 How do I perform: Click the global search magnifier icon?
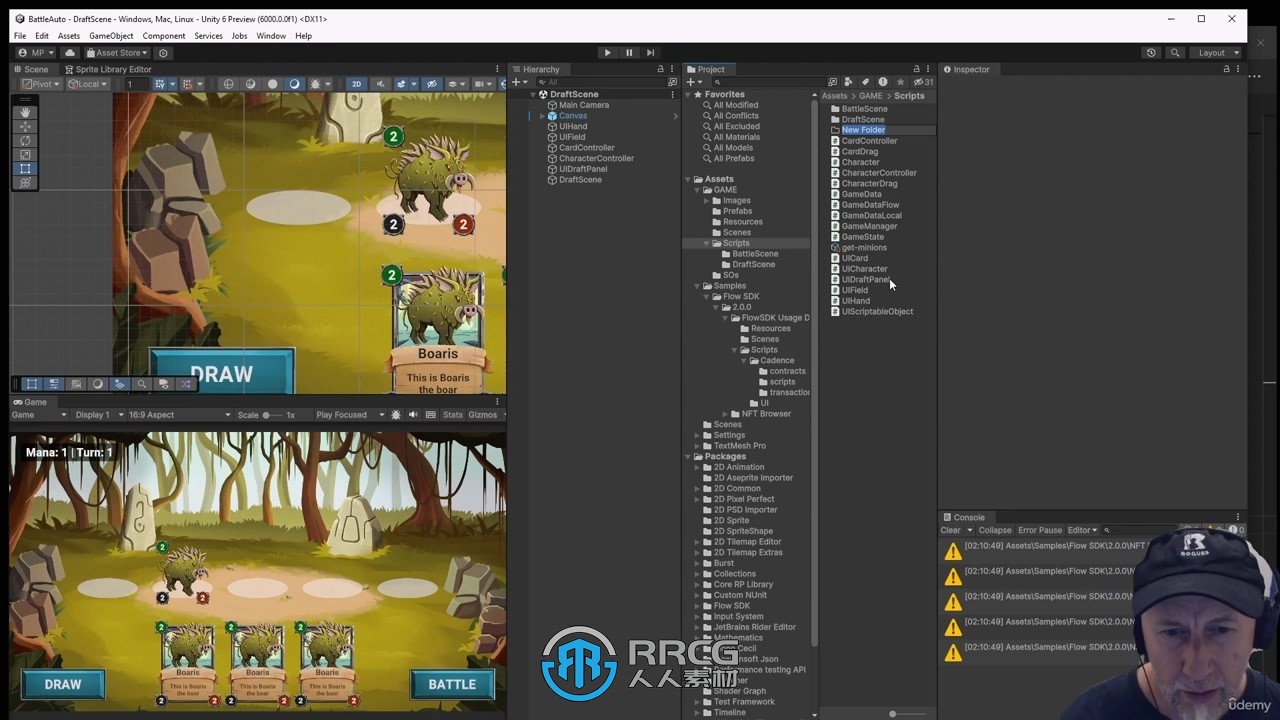coord(1175,52)
